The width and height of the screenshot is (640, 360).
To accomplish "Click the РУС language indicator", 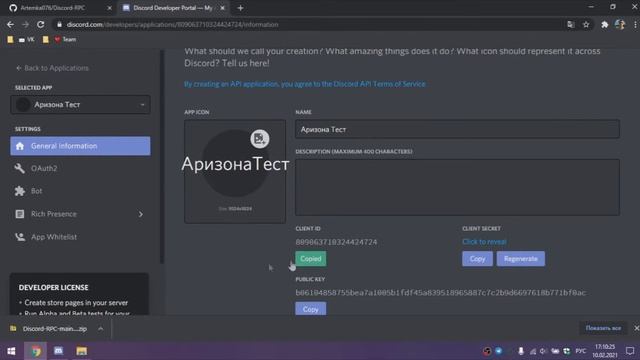I will tap(580, 351).
